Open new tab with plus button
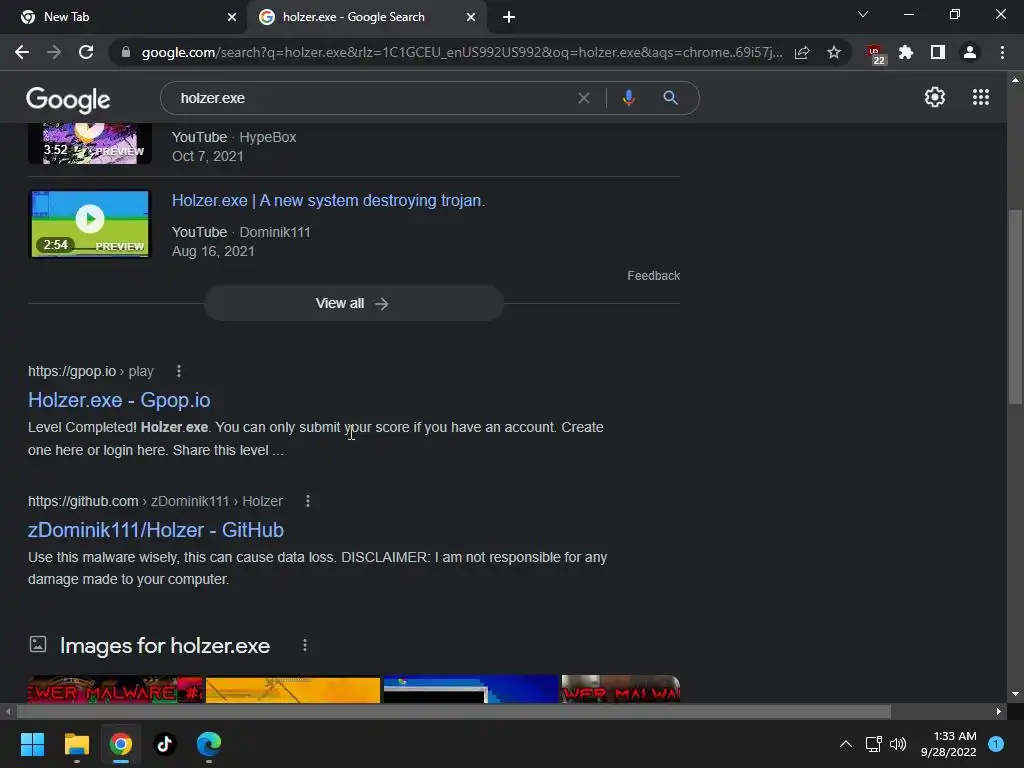The width and height of the screenshot is (1024, 768). tap(509, 17)
